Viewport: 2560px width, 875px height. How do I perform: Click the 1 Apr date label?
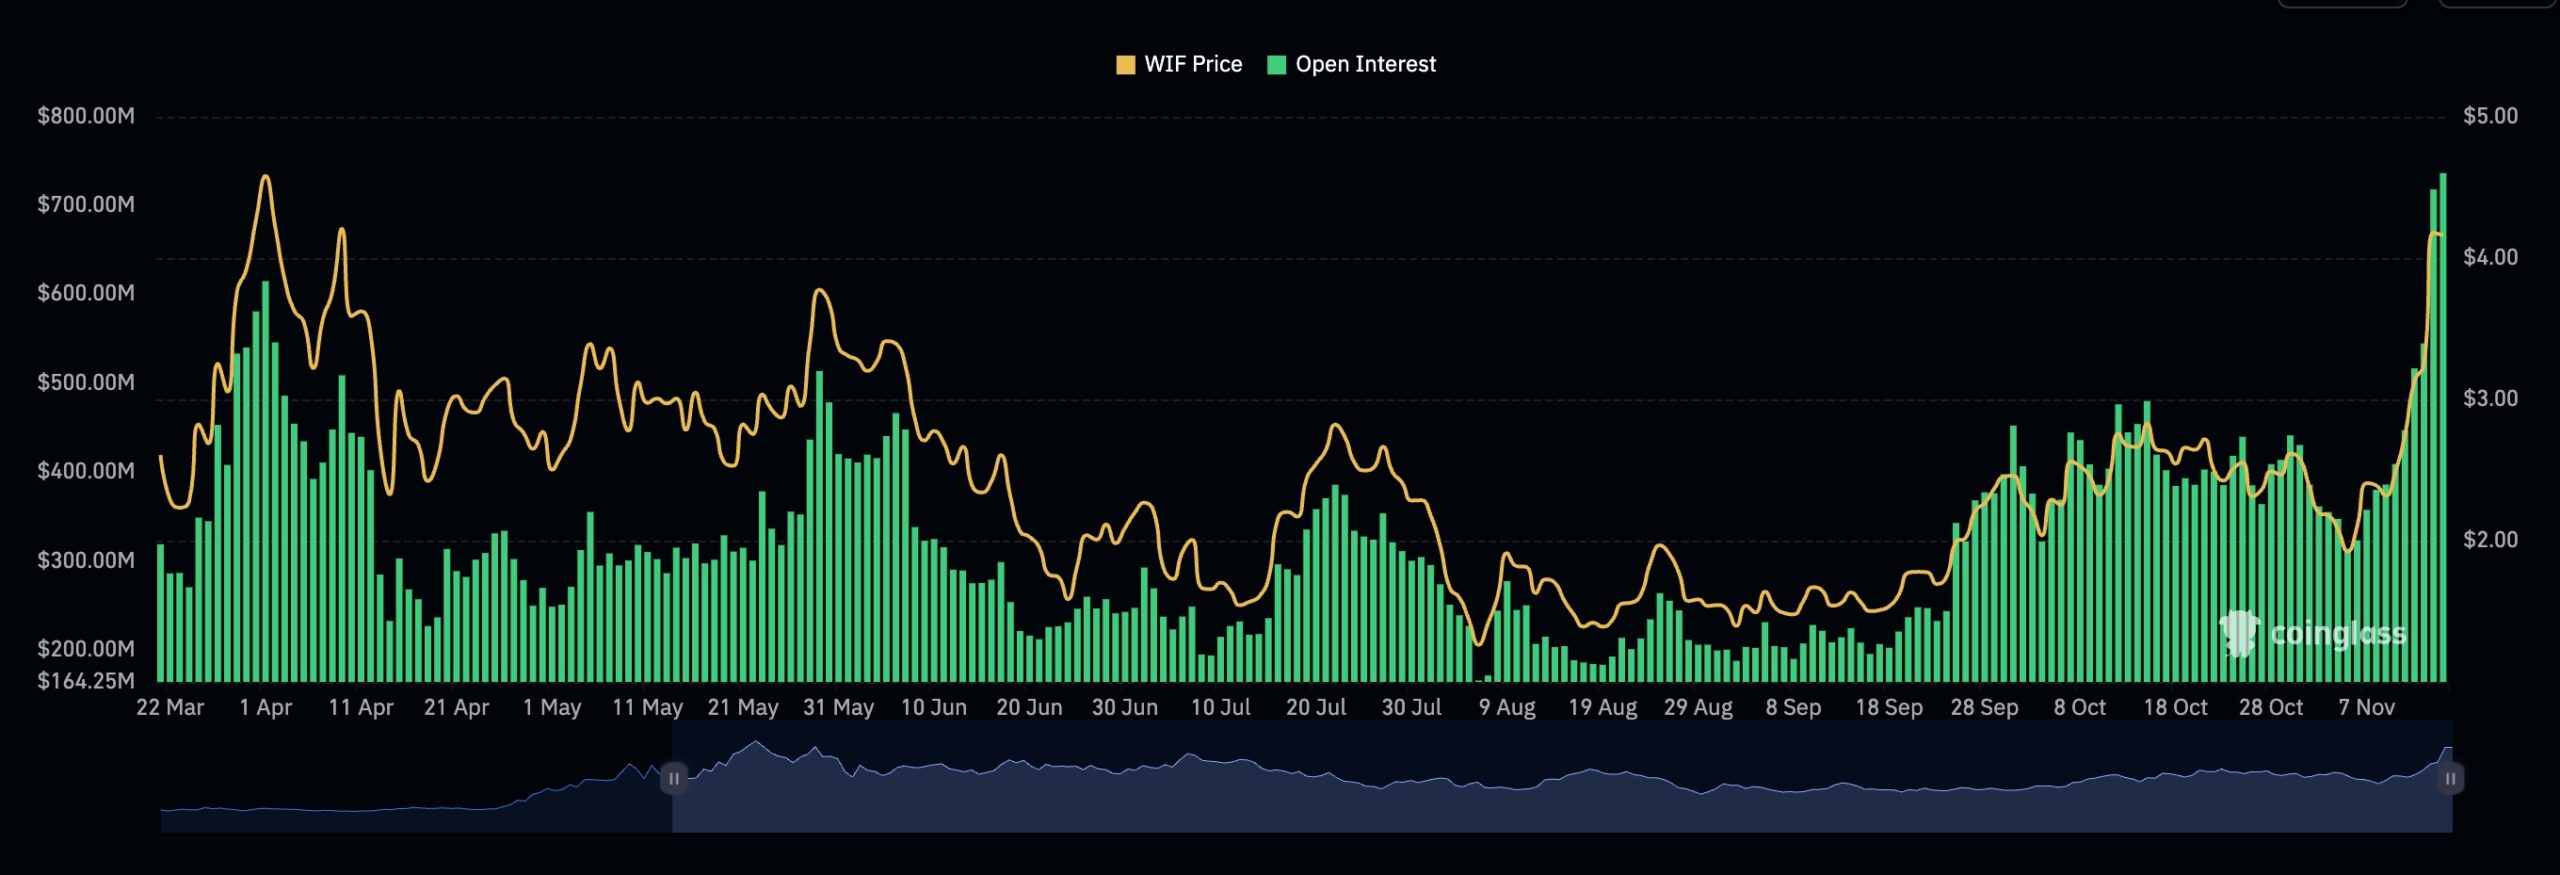pos(266,707)
